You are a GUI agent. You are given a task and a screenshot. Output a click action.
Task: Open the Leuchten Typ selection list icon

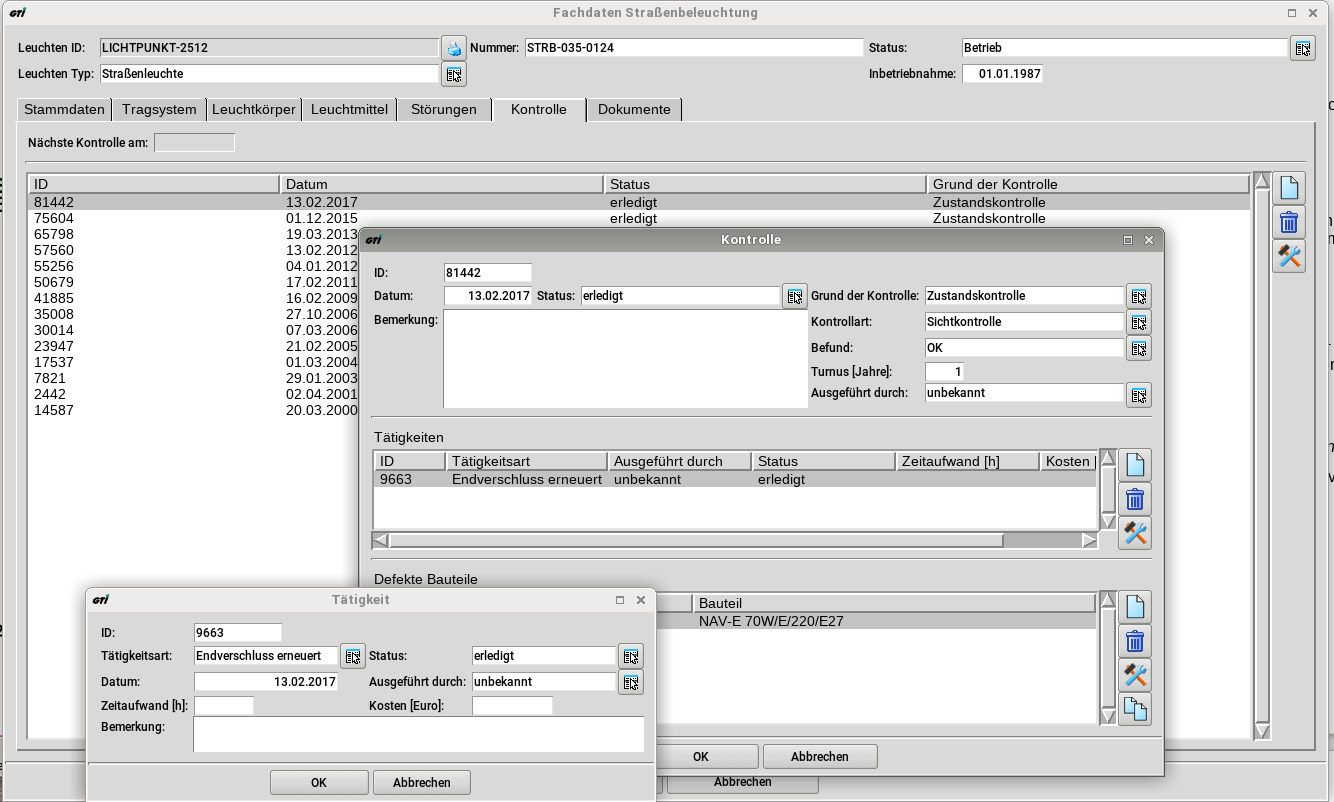(454, 74)
